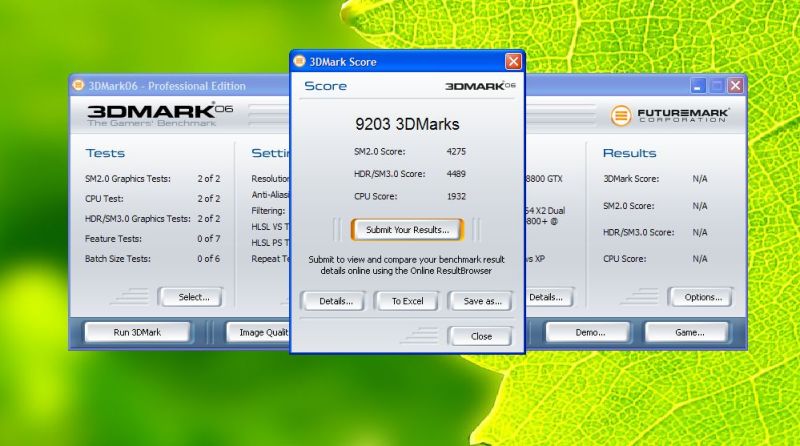This screenshot has width=800, height=446.
Task: Click the red X of 3DMark Score
Action: point(513,62)
